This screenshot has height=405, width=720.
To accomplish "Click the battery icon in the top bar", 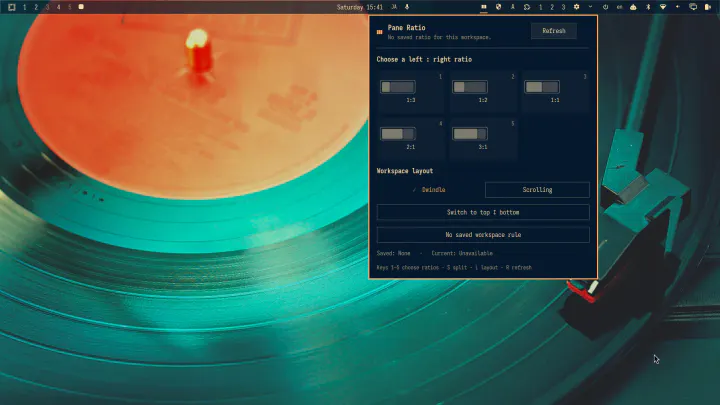I will coord(708,7).
